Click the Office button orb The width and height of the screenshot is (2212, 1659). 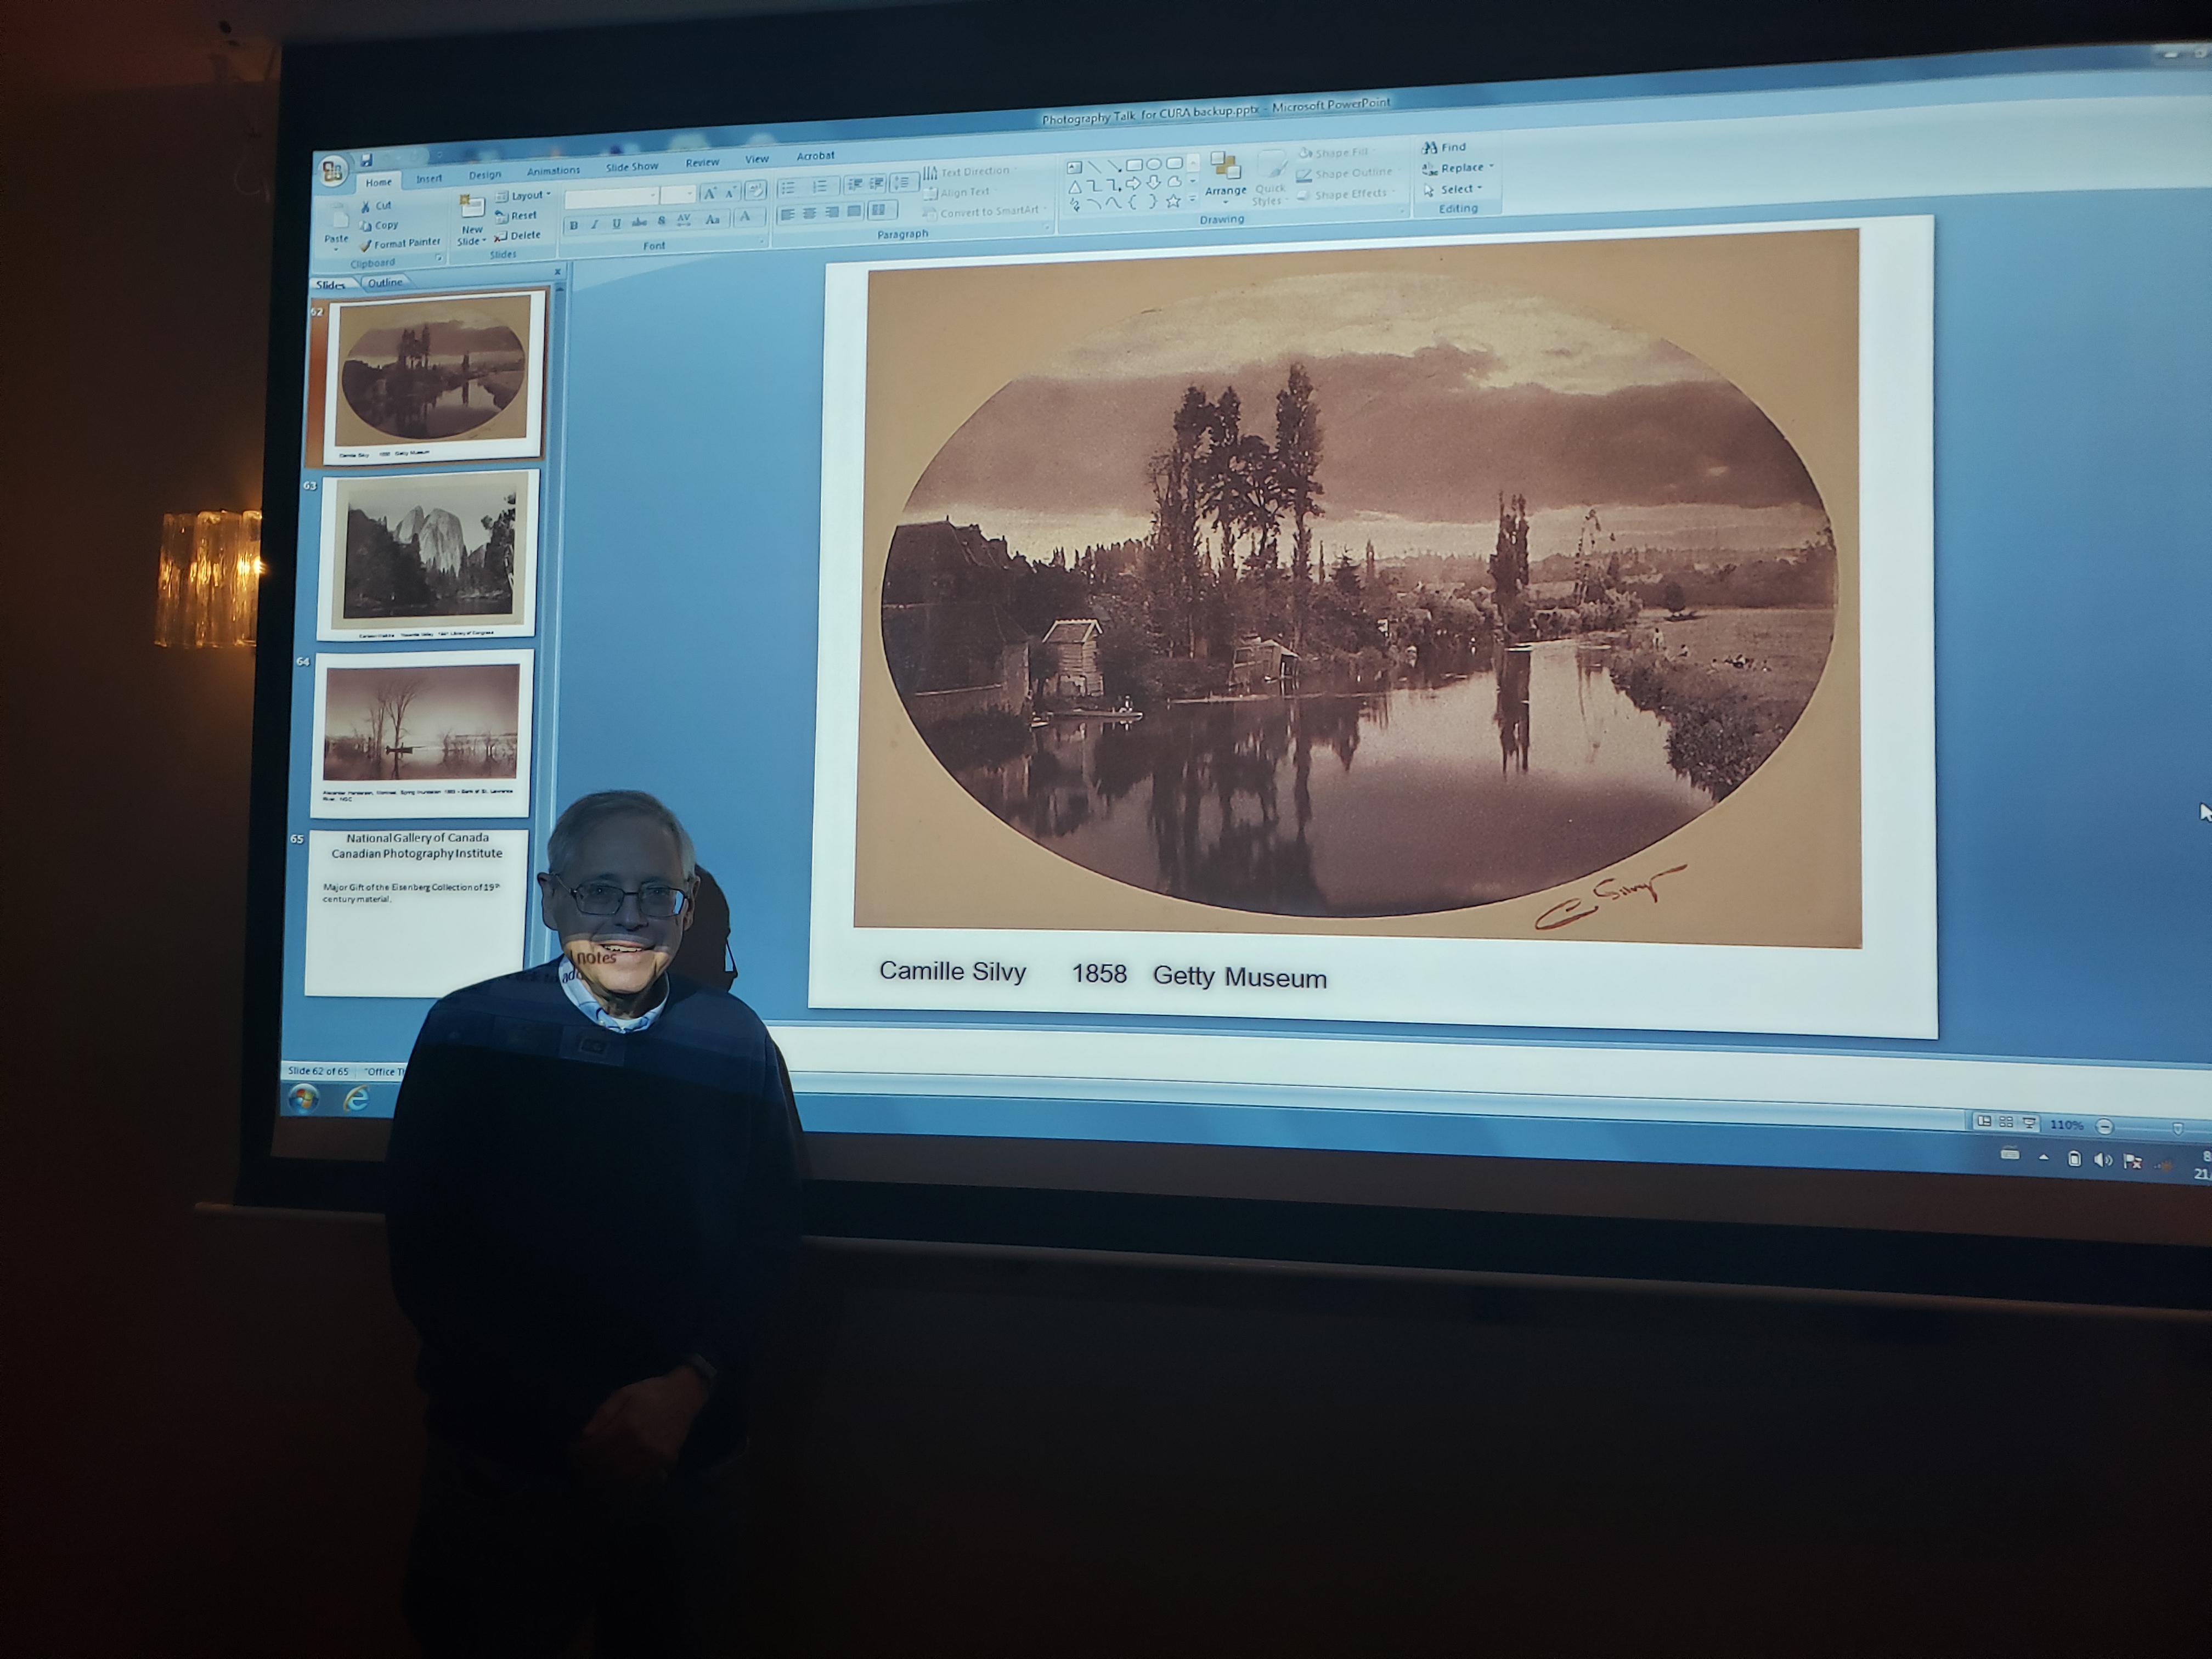(x=332, y=171)
